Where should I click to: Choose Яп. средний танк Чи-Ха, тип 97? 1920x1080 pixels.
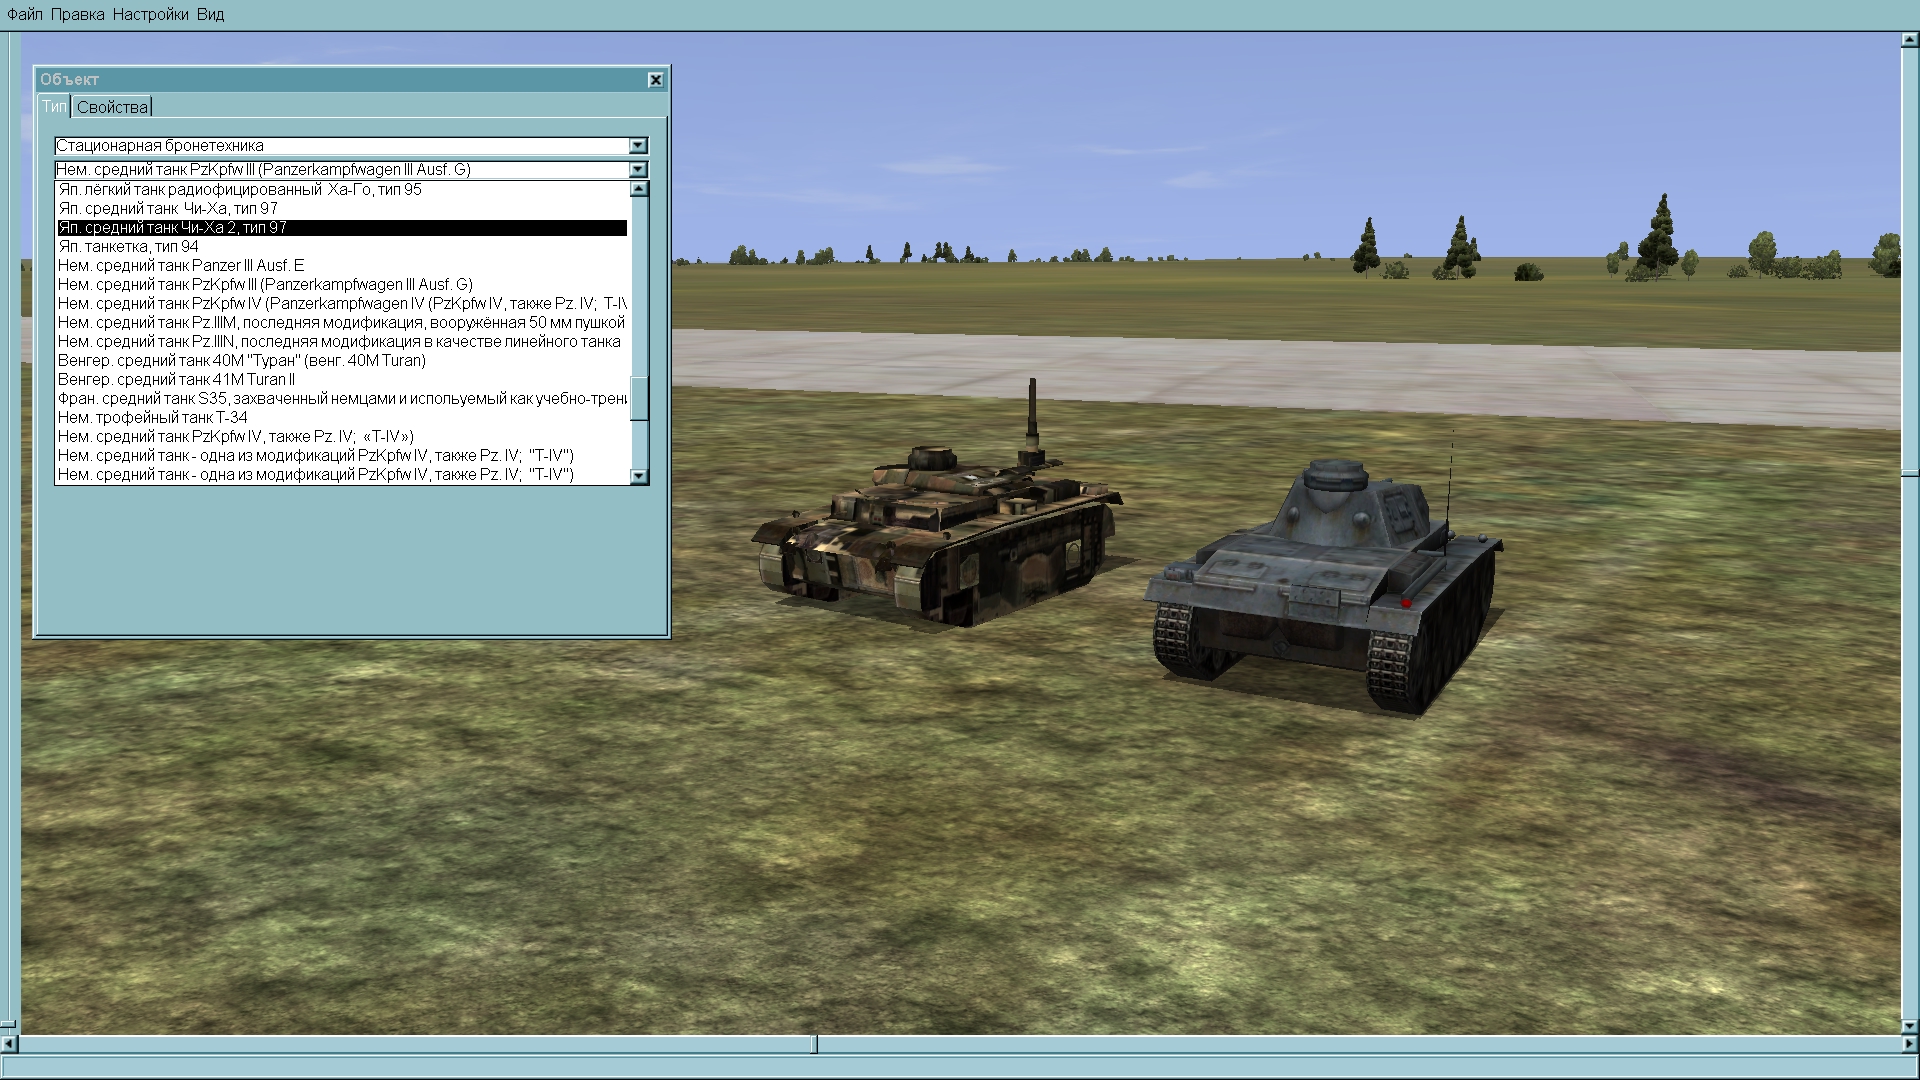coord(168,208)
